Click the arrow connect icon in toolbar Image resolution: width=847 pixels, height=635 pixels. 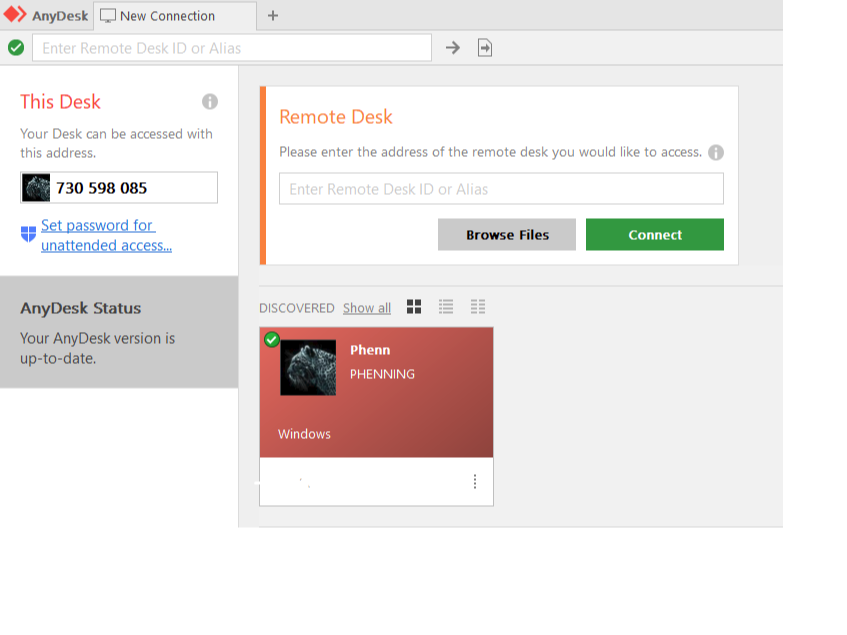pos(453,48)
